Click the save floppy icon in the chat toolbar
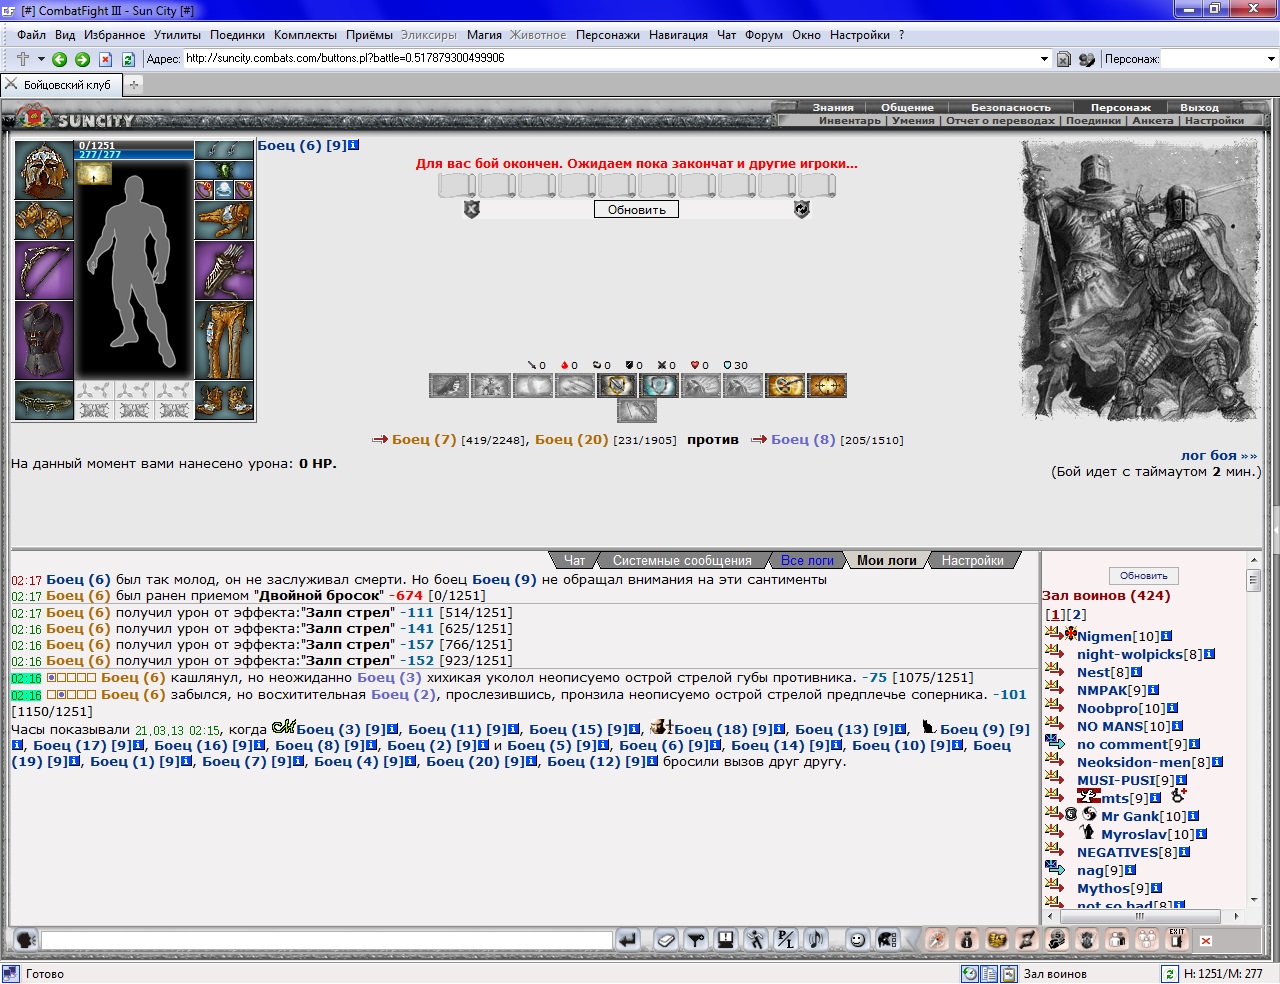The width and height of the screenshot is (1280, 984). 726,940
